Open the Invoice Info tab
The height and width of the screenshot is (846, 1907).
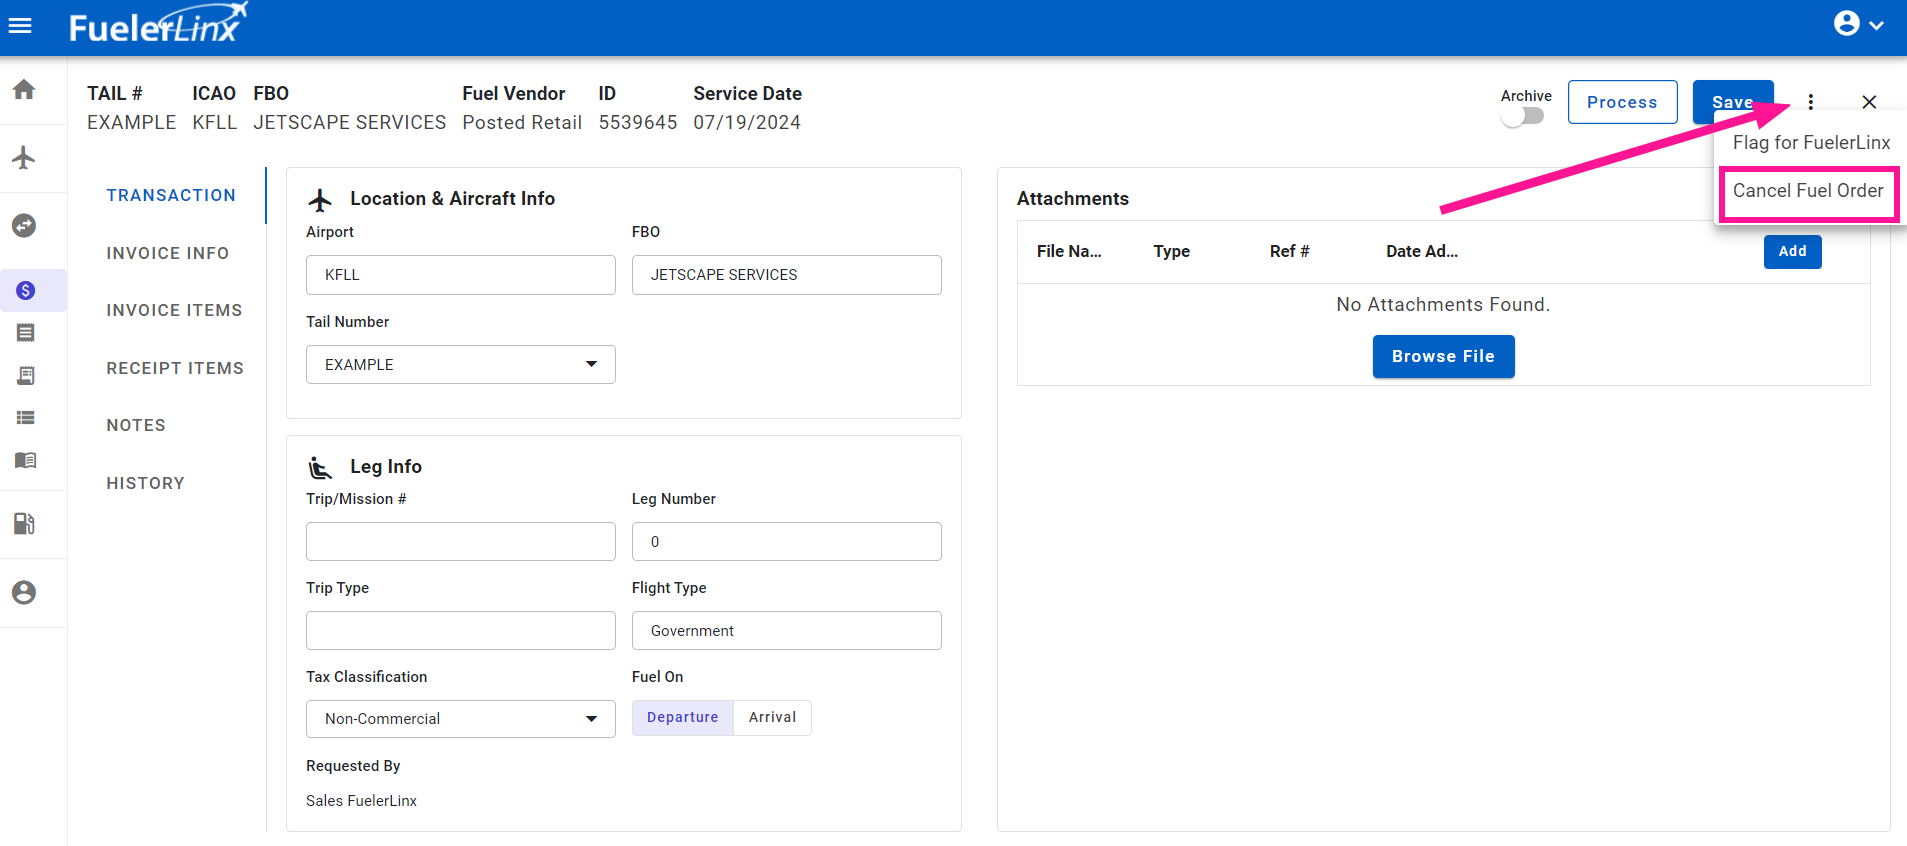[168, 254]
